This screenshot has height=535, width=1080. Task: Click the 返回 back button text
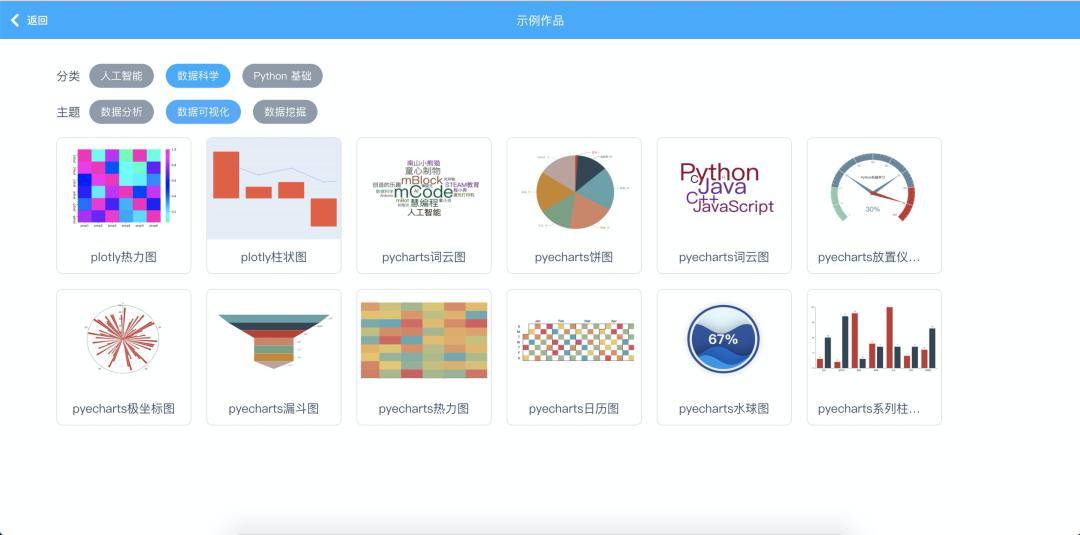click(x=37, y=20)
